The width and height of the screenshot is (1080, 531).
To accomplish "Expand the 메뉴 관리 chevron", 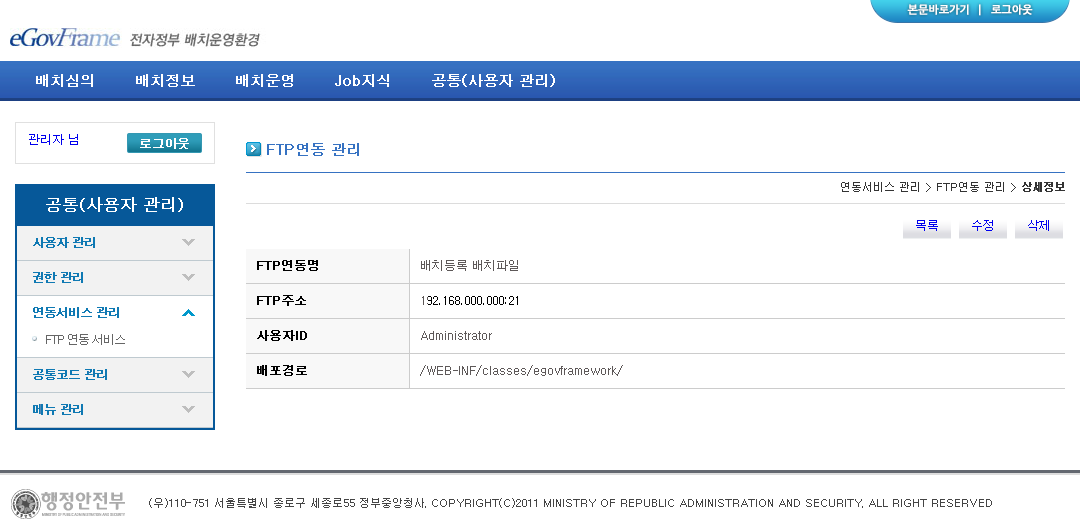I will pos(188,410).
